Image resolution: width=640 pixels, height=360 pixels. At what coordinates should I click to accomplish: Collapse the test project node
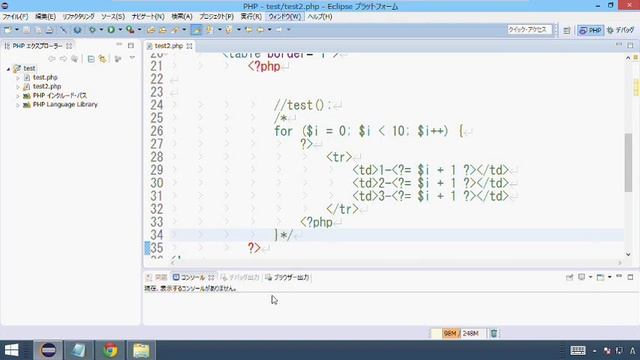tap(8, 69)
